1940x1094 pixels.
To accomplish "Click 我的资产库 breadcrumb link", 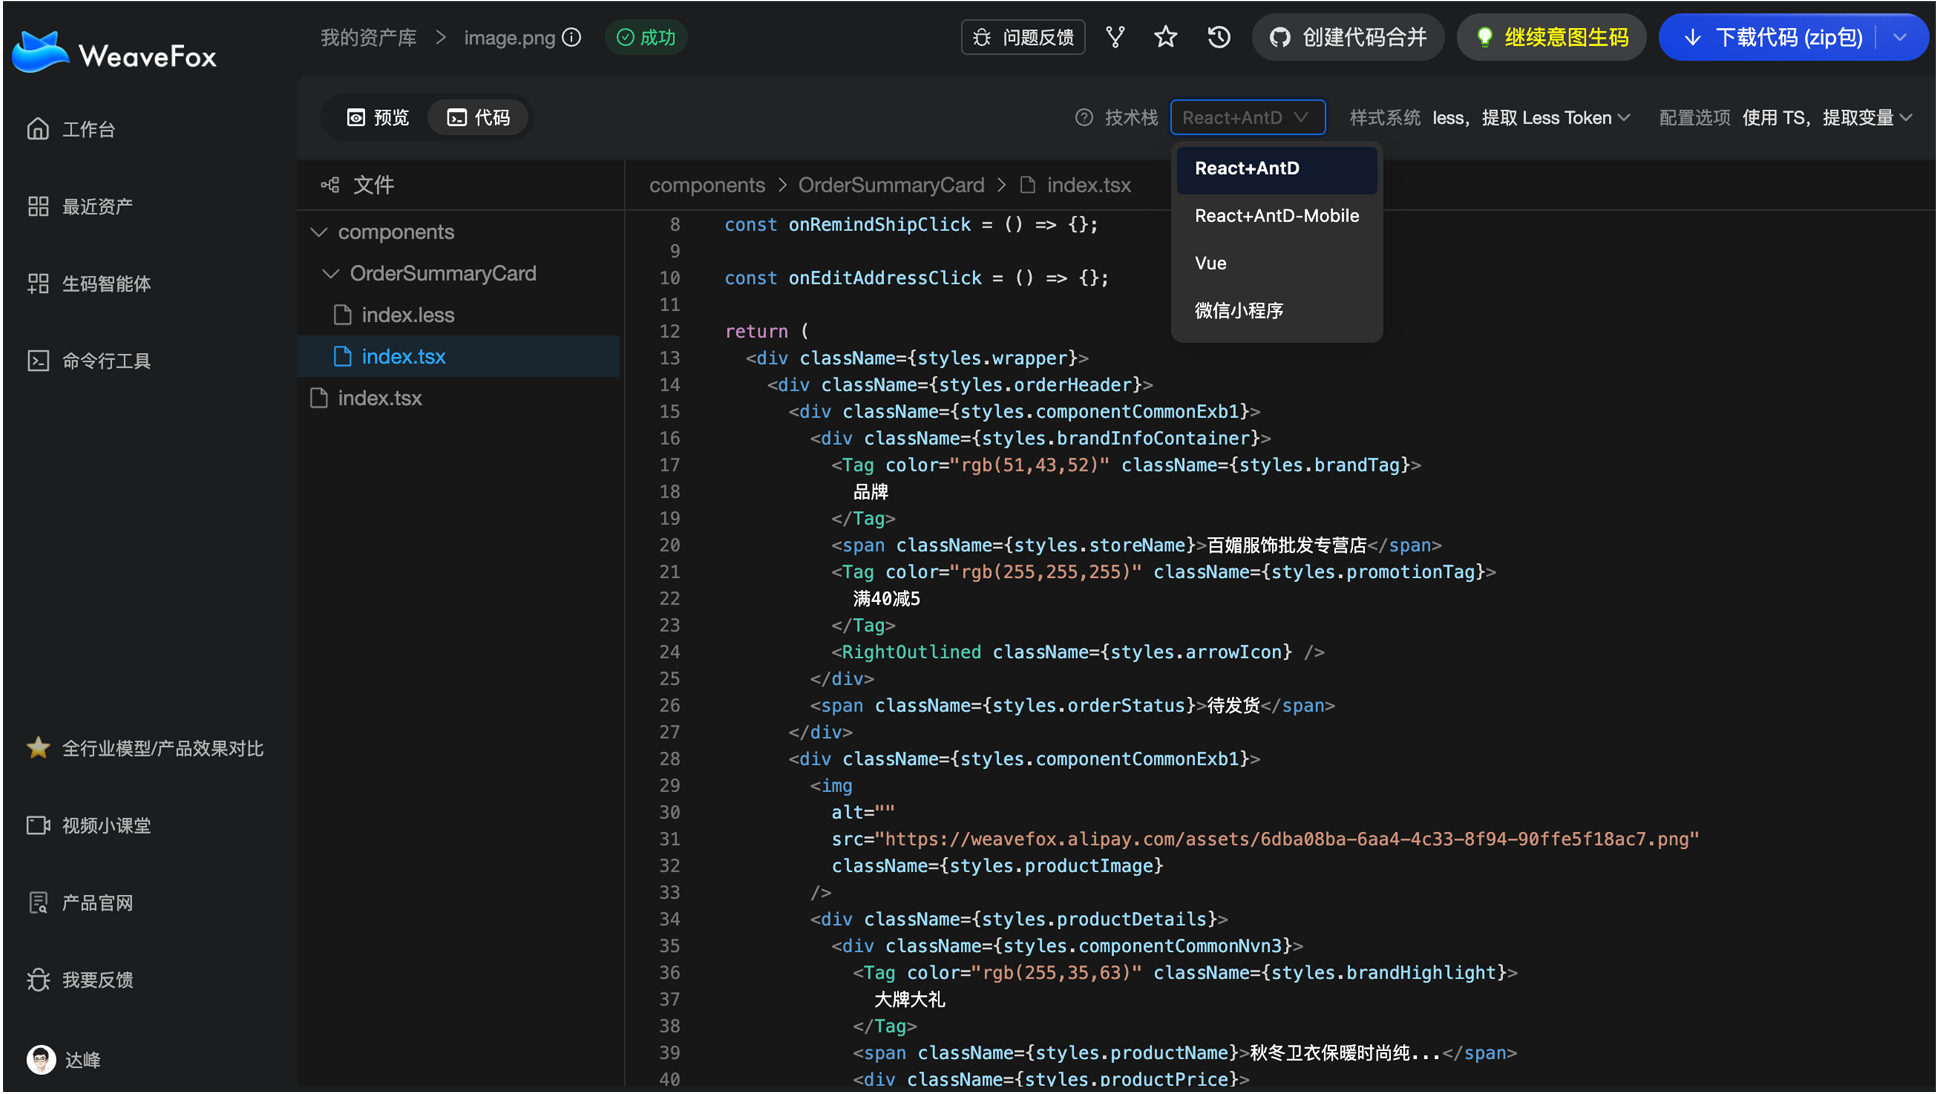I will pos(368,37).
